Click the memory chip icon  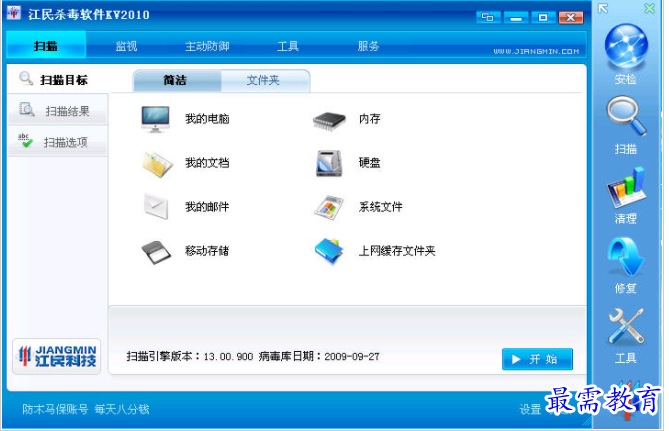pyautogui.click(x=329, y=121)
